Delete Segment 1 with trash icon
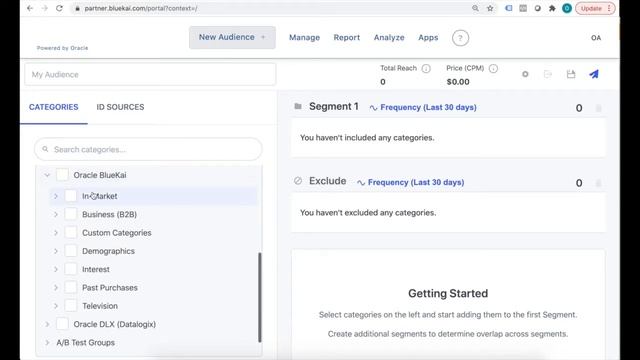The width and height of the screenshot is (640, 360). 598,108
